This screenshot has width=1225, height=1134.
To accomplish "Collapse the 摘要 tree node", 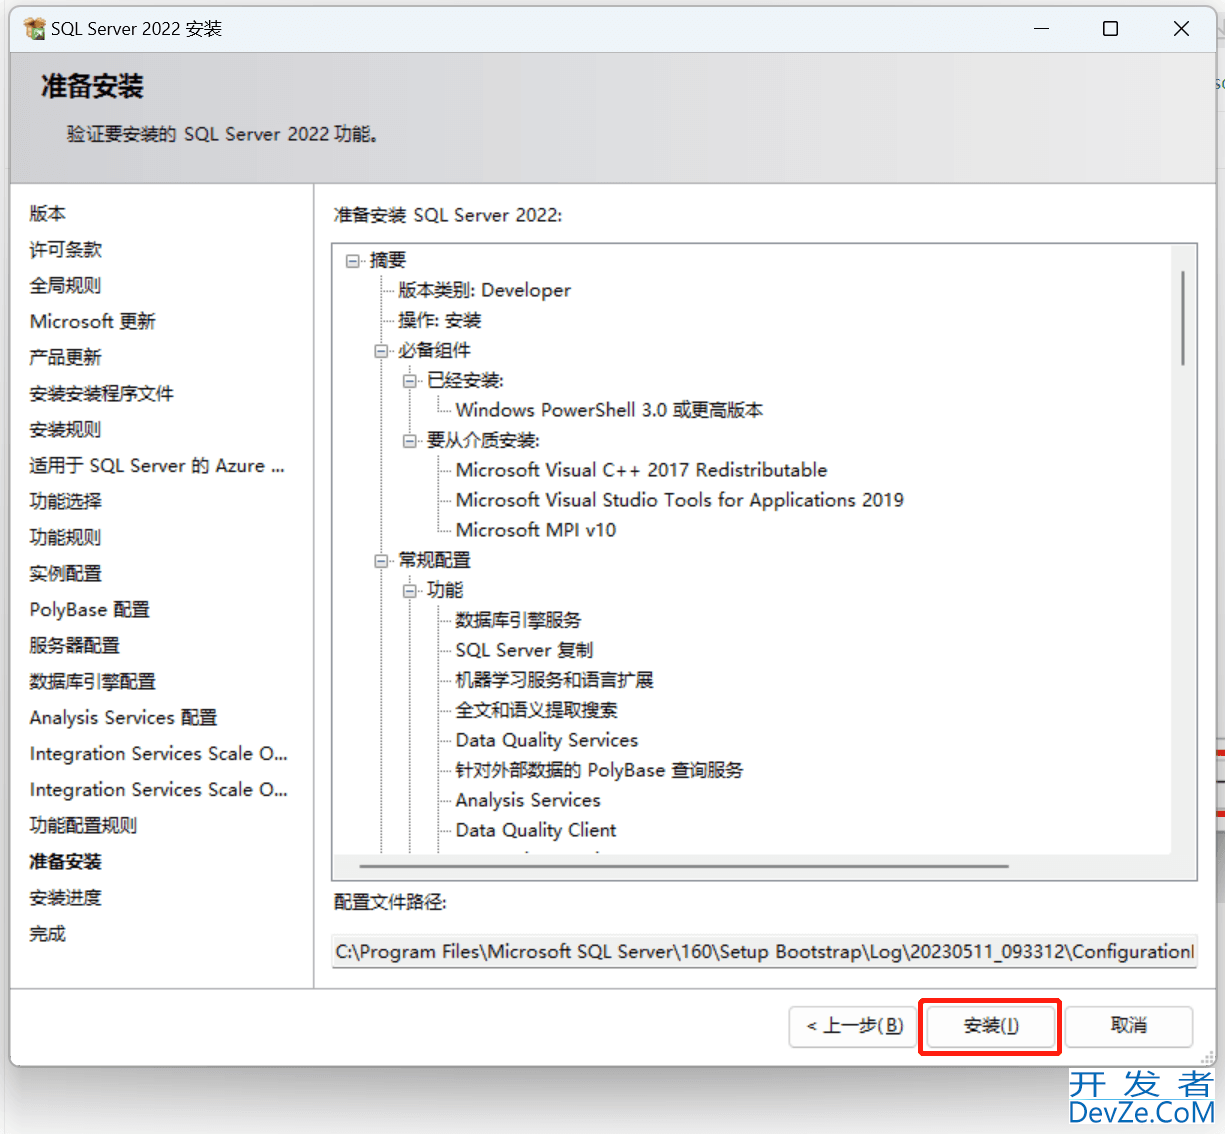I will coord(352,261).
